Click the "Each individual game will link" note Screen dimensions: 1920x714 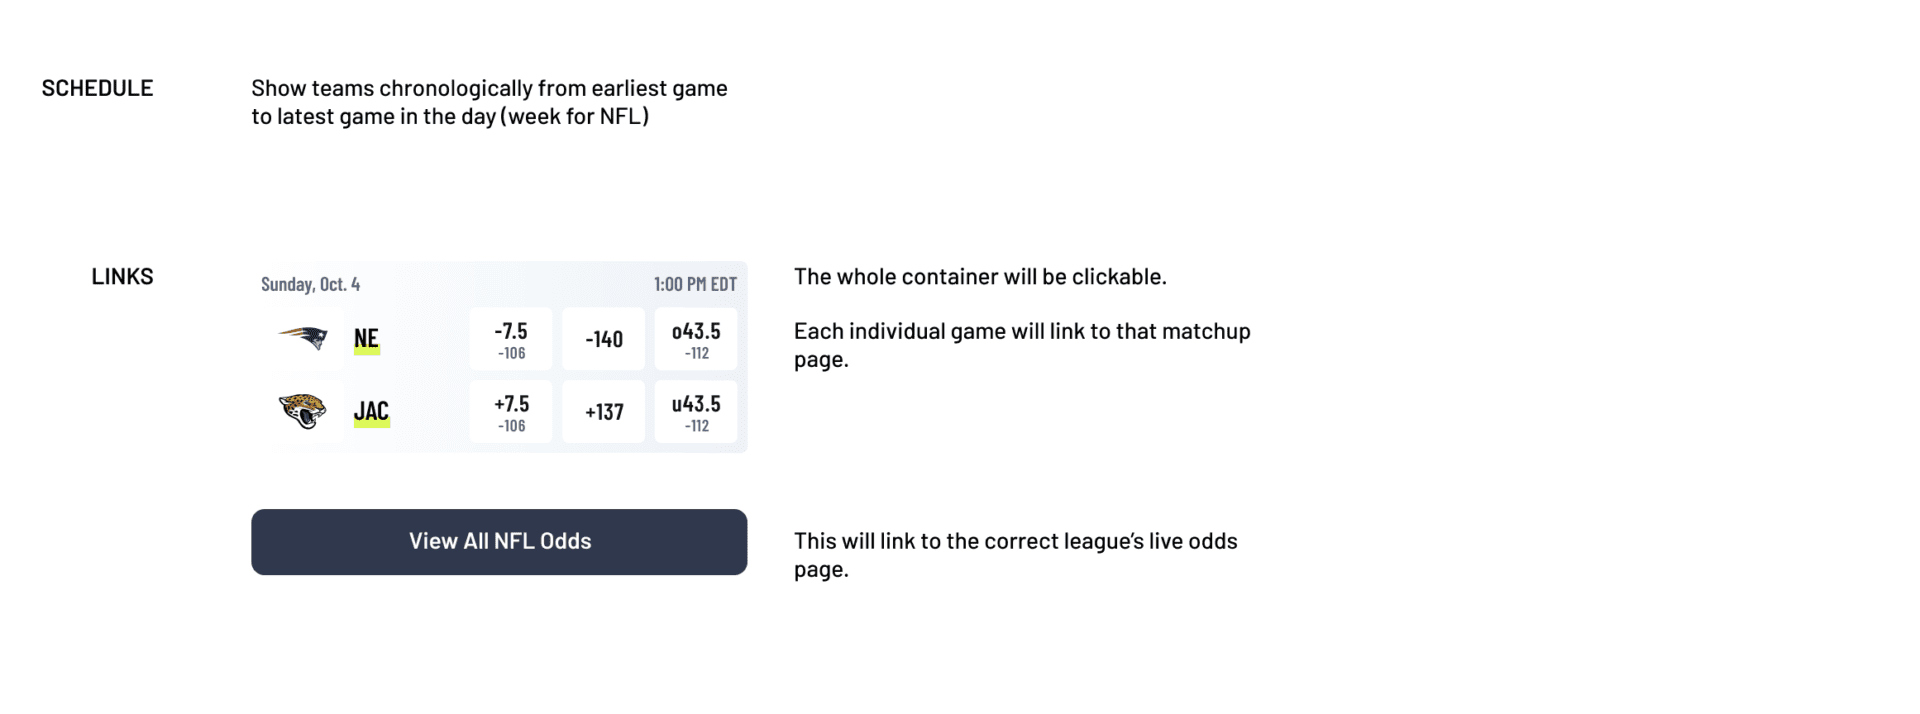(1021, 345)
